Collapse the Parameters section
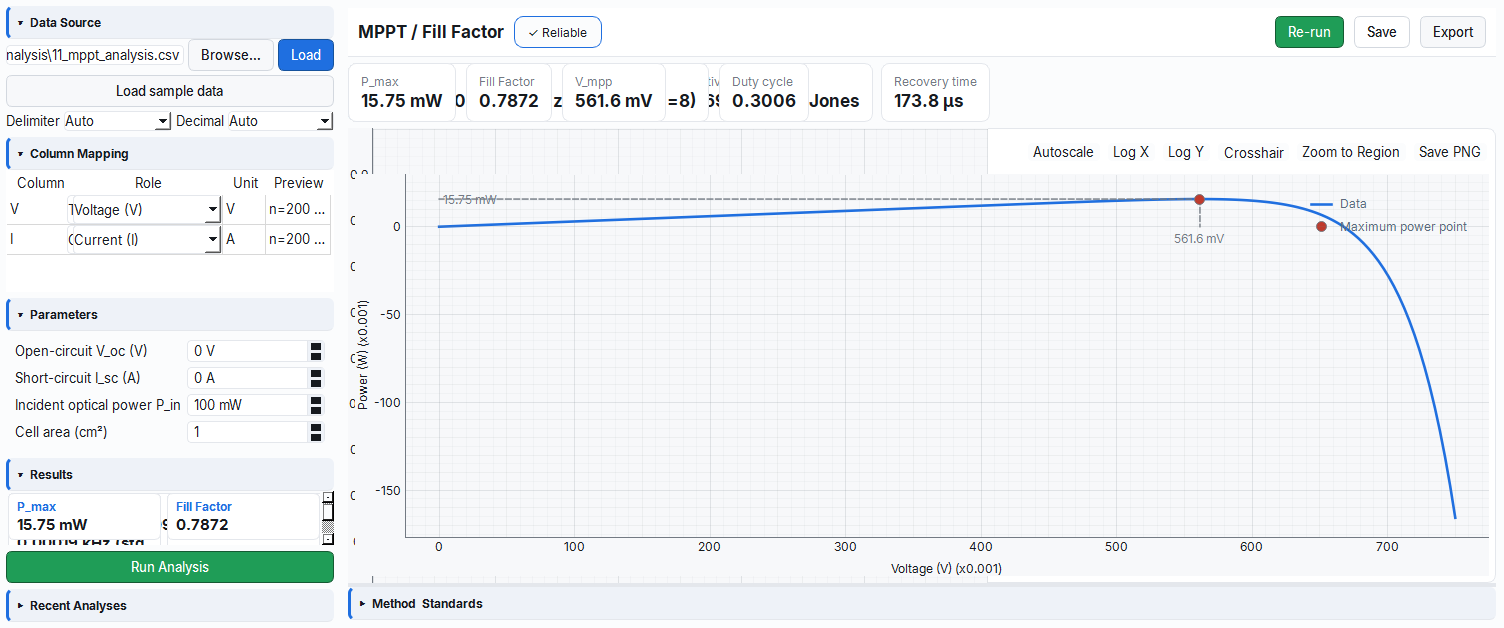This screenshot has width=1504, height=628. (x=170, y=314)
